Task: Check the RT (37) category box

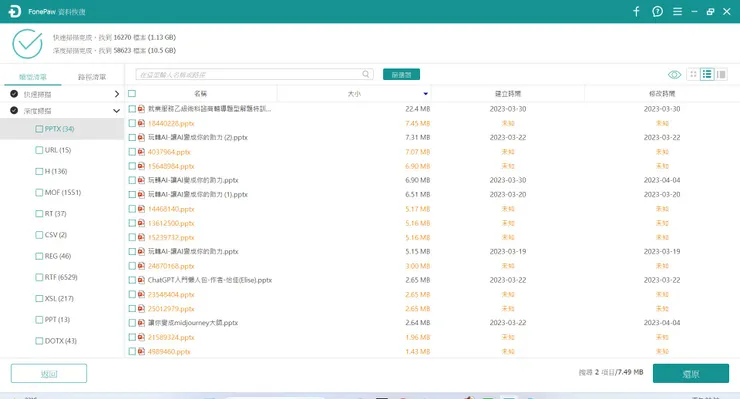Action: coord(39,214)
